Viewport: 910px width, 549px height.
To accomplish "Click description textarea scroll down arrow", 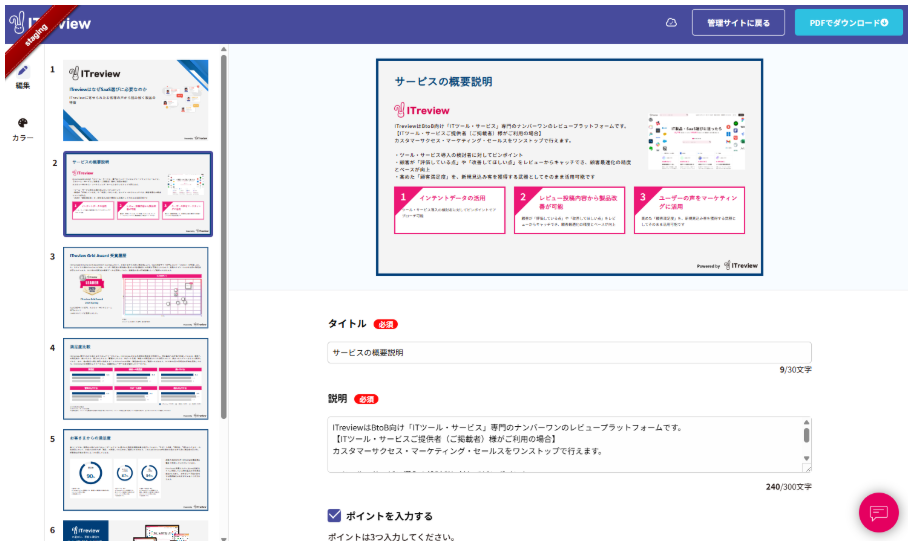I will point(806,458).
